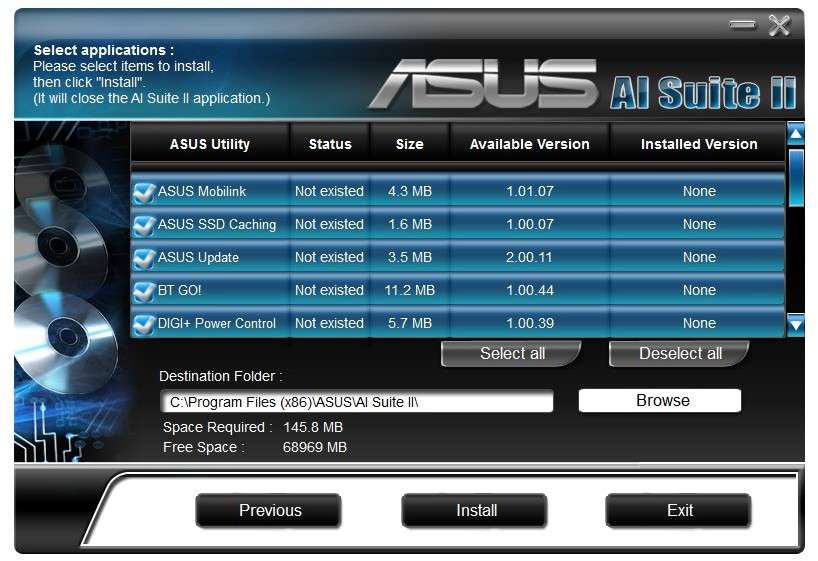This screenshot has width=818, height=561.
Task: Click version 2.00.11 cell
Action: tap(528, 257)
